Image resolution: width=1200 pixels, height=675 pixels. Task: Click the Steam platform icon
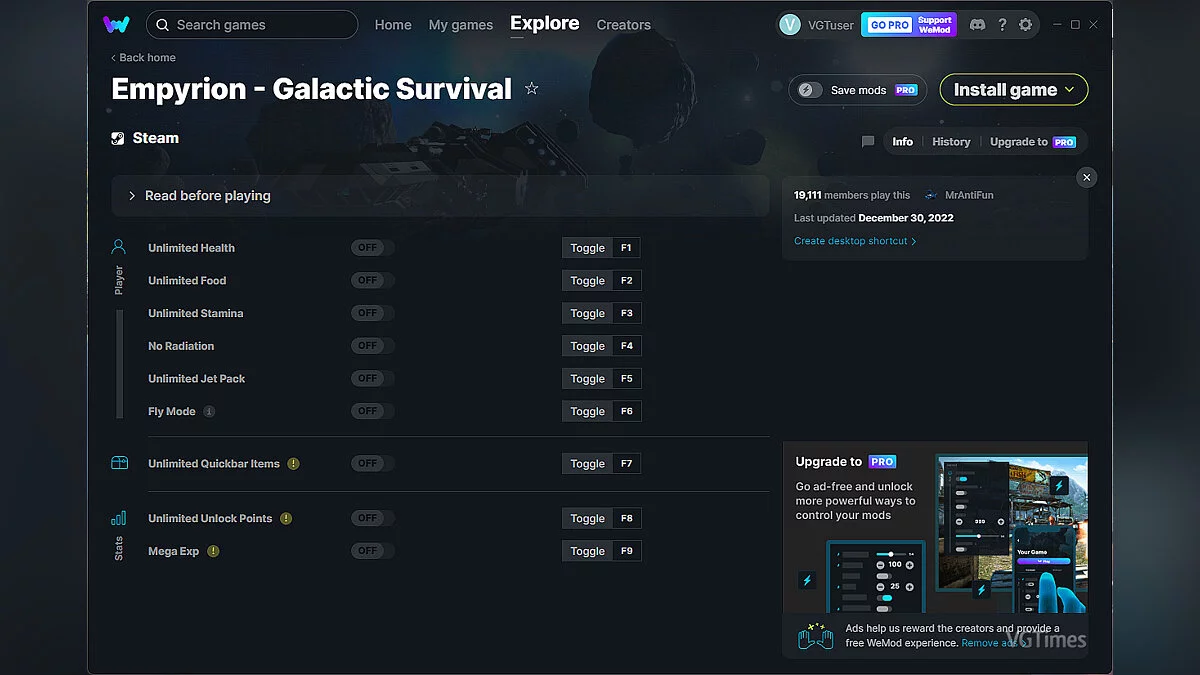coord(118,139)
